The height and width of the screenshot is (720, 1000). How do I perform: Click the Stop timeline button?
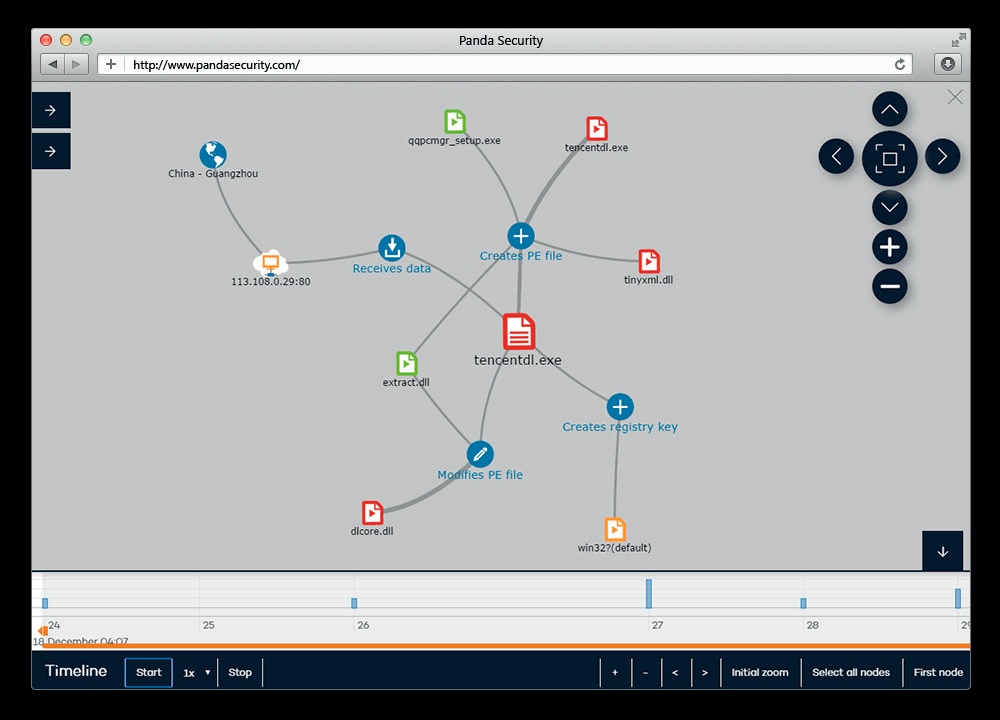click(x=240, y=672)
